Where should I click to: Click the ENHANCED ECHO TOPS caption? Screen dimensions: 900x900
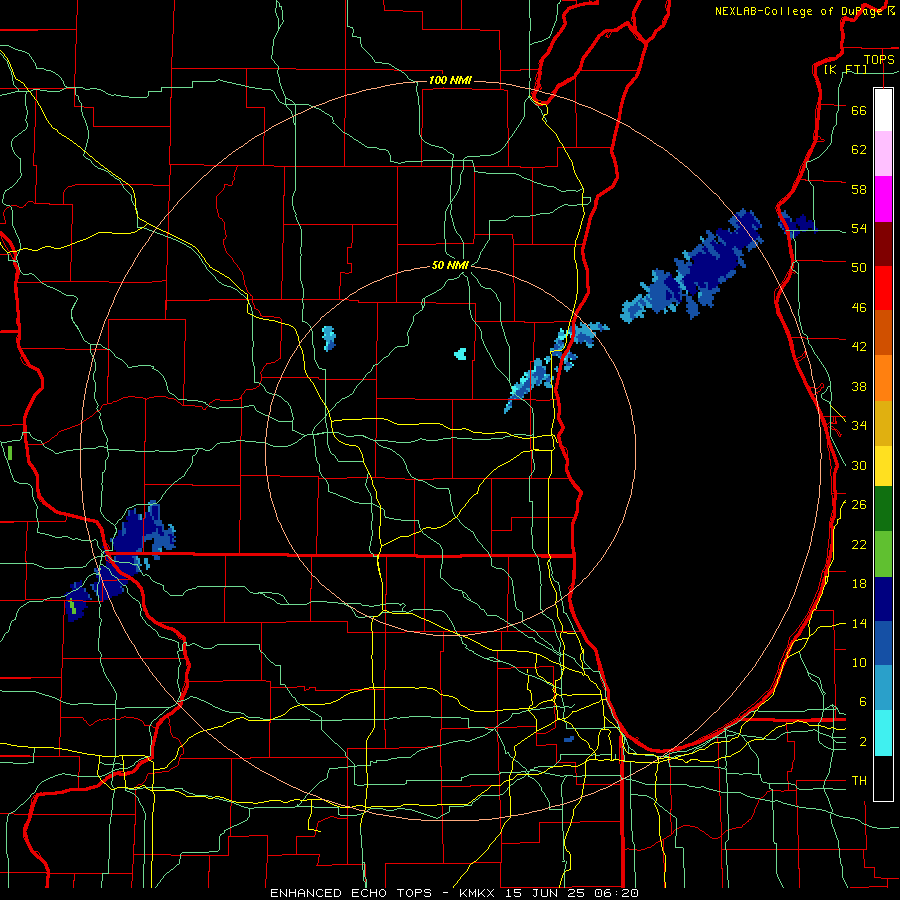click(x=351, y=893)
